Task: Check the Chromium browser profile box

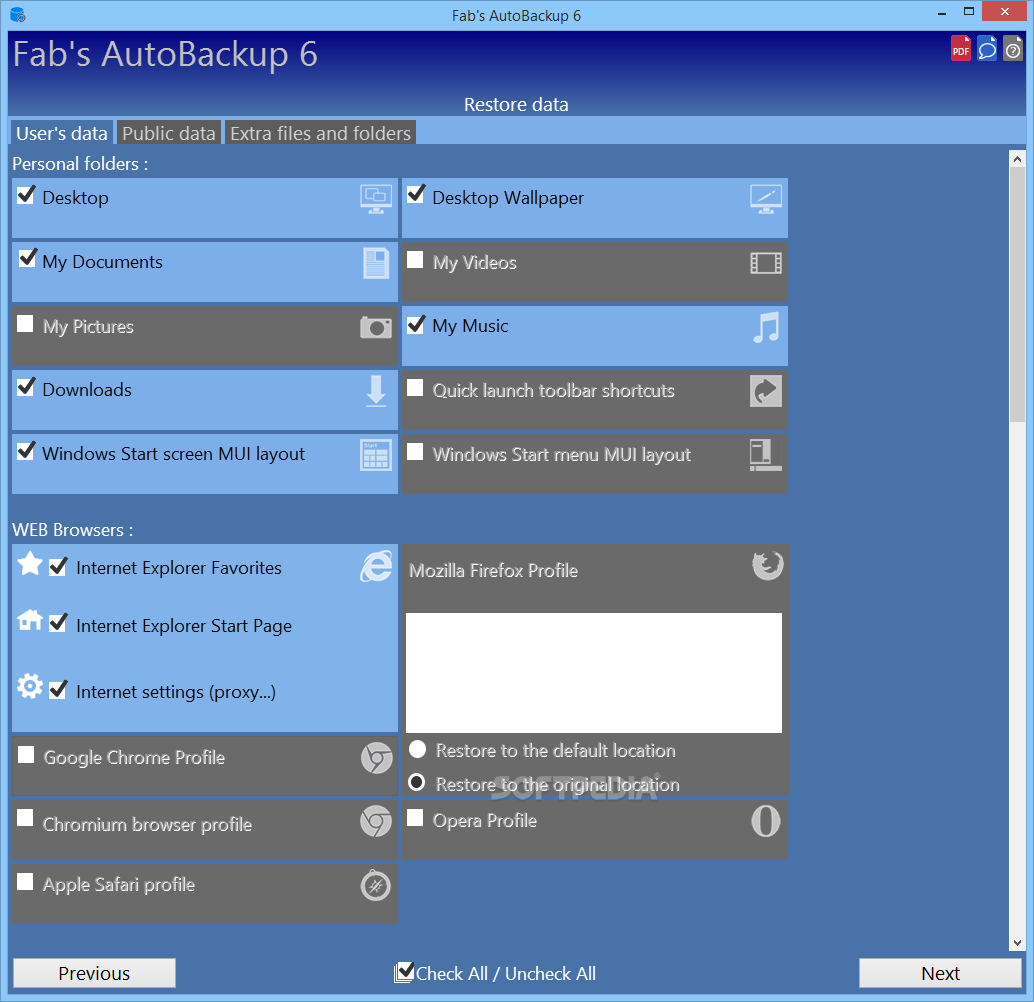Action: point(25,818)
